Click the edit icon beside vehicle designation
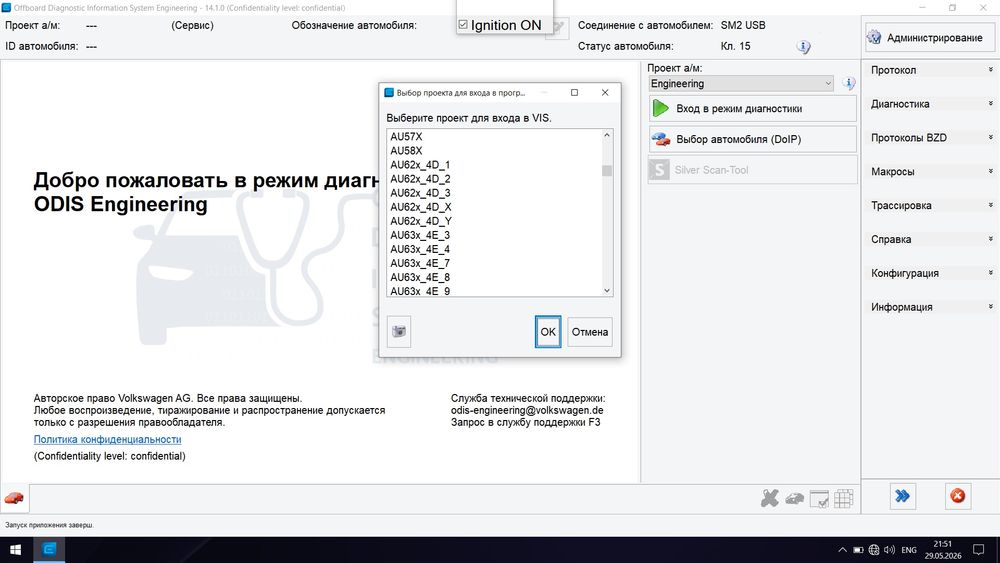The image size is (1000, 563). [x=558, y=27]
